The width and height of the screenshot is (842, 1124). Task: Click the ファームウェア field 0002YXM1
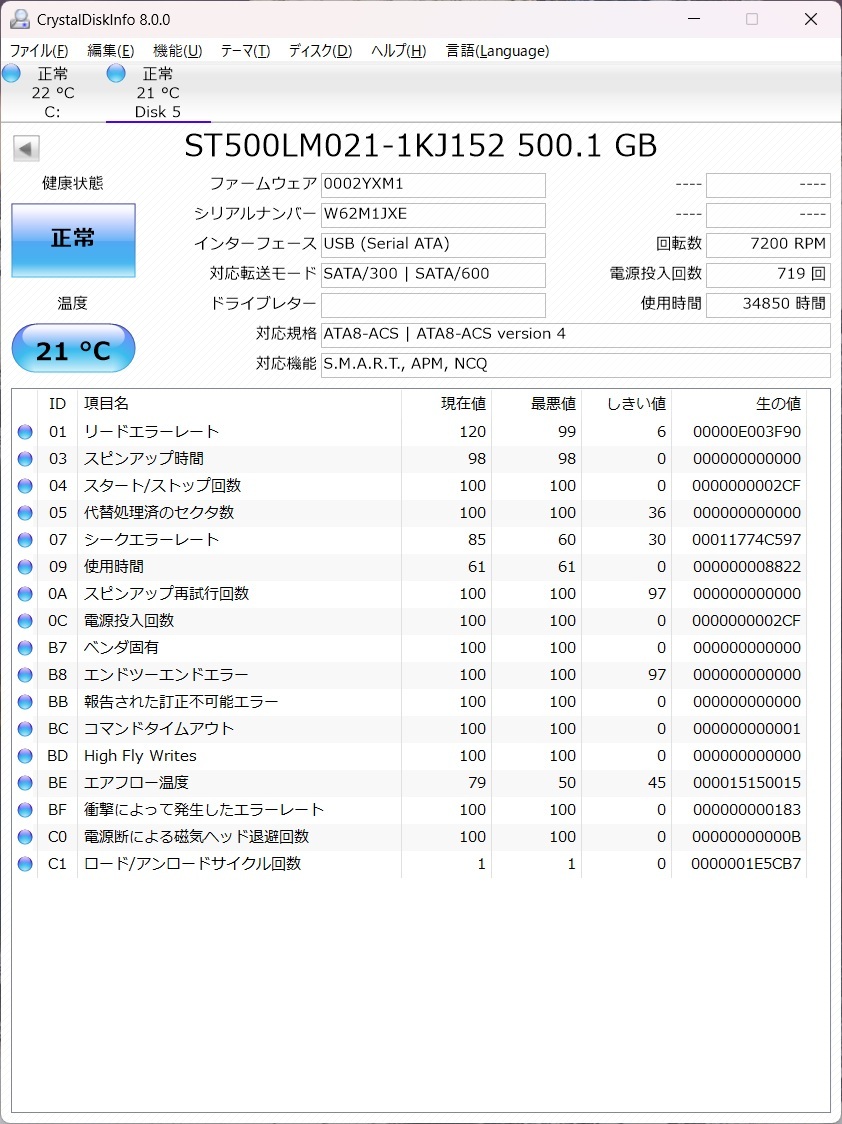coord(433,185)
